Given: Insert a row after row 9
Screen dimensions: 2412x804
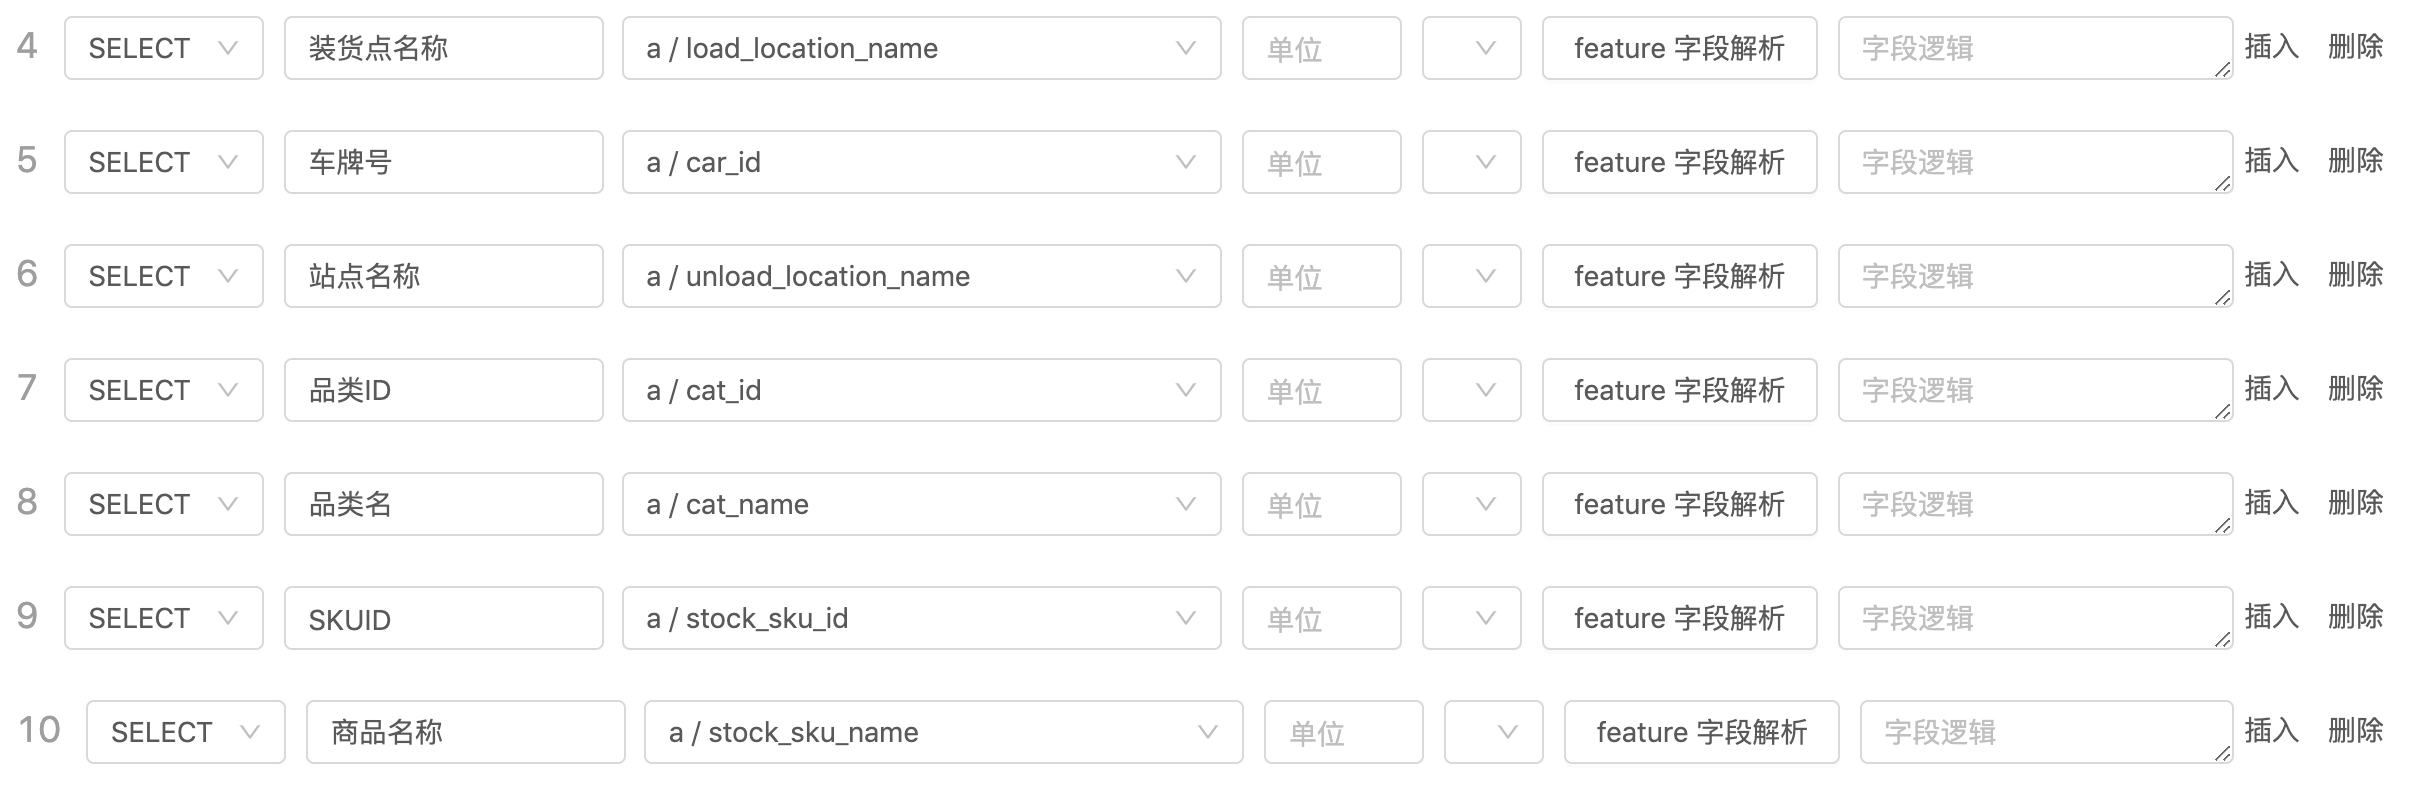Looking at the screenshot, I should [x=2271, y=616].
